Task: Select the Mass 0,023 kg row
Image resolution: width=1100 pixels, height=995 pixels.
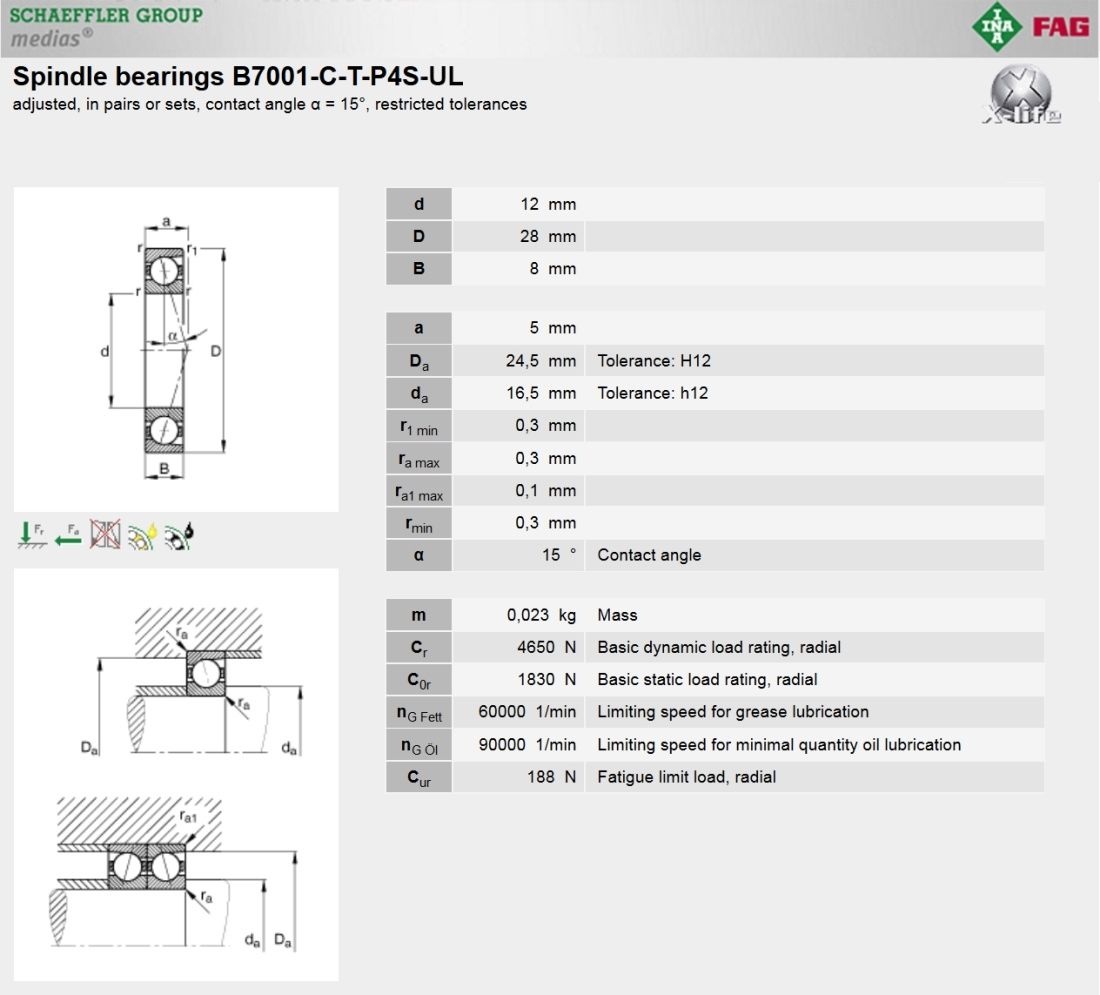Action: 714,615
